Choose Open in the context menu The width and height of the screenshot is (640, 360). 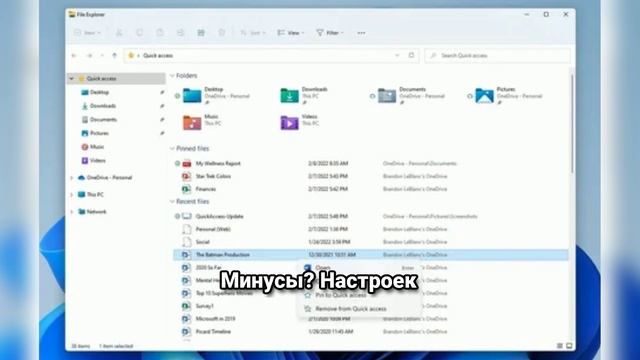[359, 268]
